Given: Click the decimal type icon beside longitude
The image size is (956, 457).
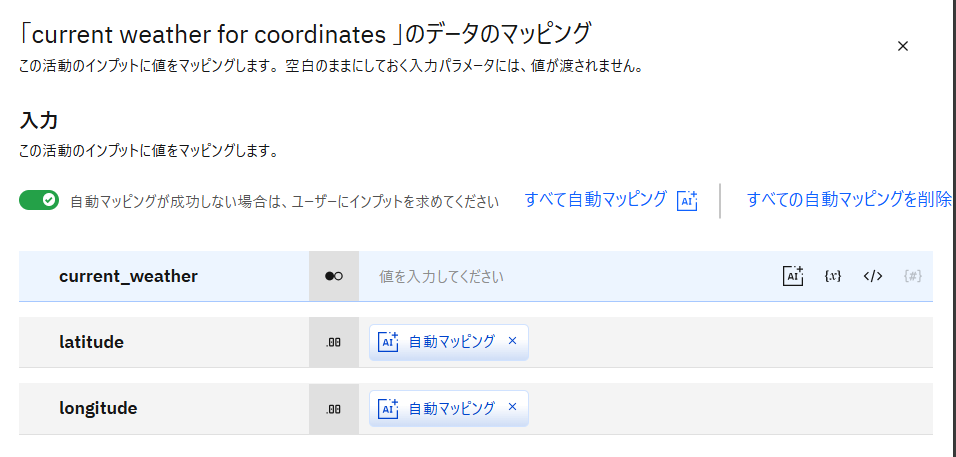Looking at the screenshot, I should pos(334,408).
